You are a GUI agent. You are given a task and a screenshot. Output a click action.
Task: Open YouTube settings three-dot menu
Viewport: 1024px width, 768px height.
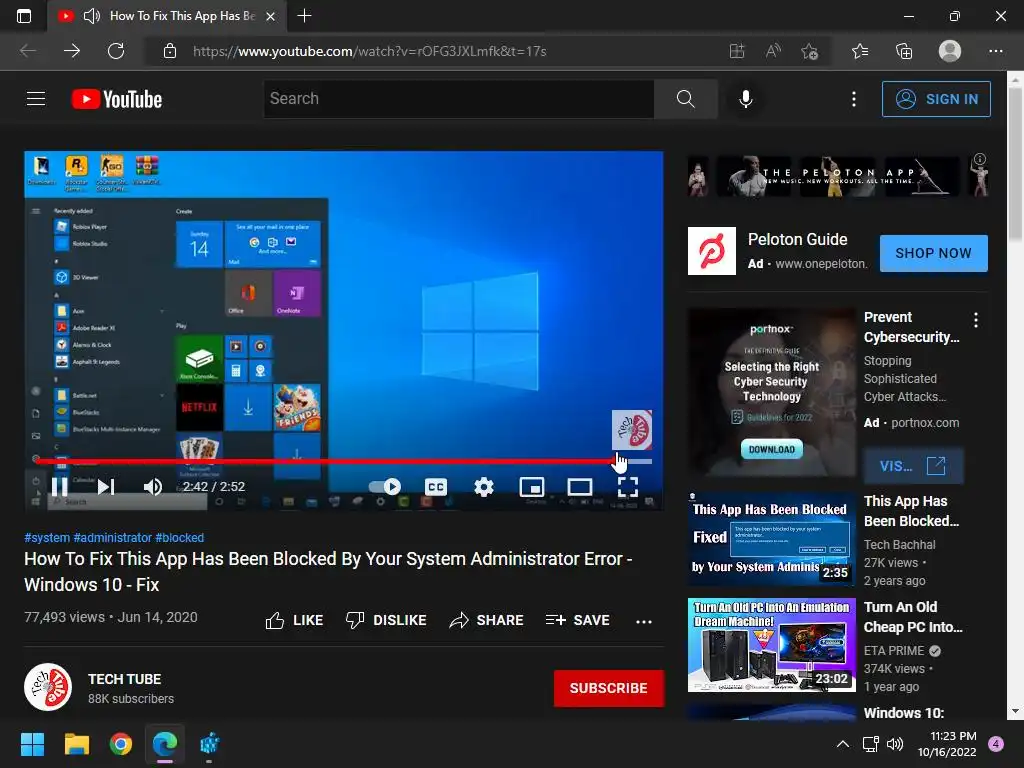[854, 99]
